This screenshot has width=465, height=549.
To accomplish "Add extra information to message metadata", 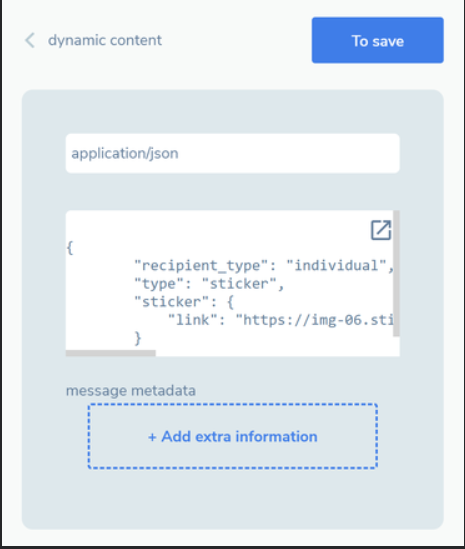I will pos(232,436).
